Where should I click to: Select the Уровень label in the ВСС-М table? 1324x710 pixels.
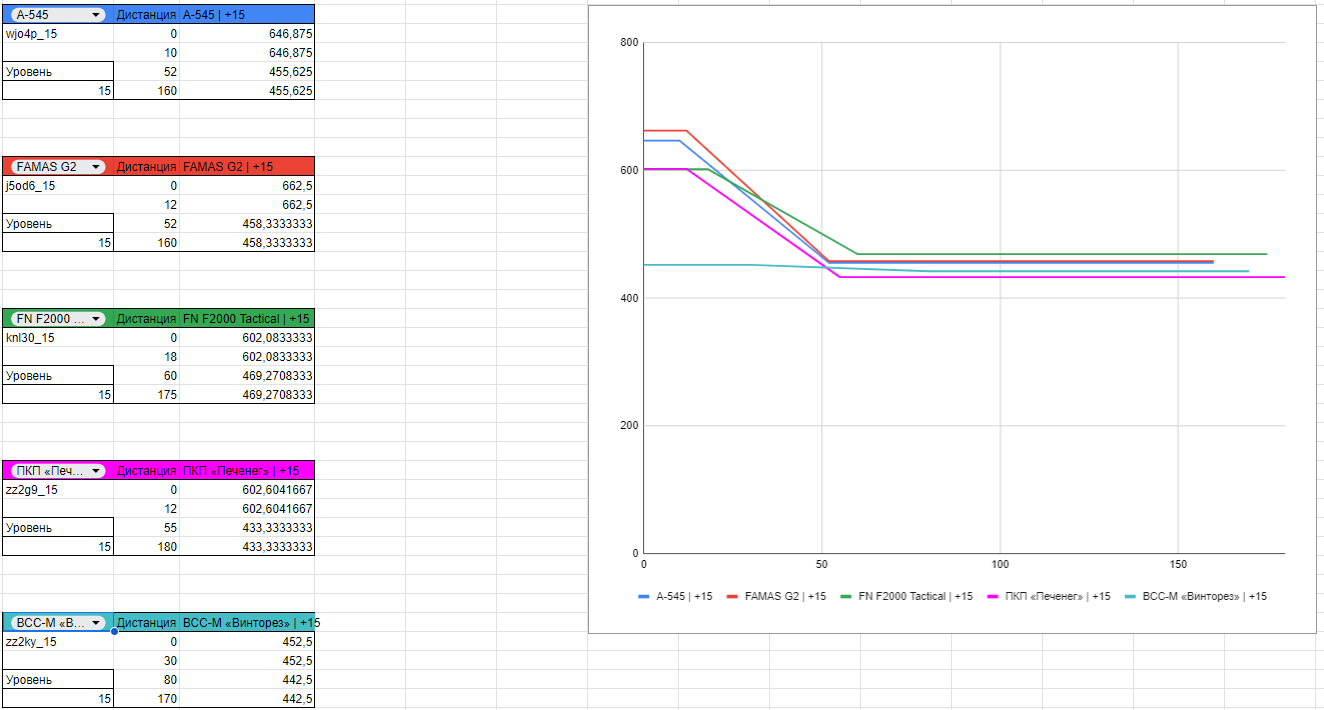[x=58, y=680]
